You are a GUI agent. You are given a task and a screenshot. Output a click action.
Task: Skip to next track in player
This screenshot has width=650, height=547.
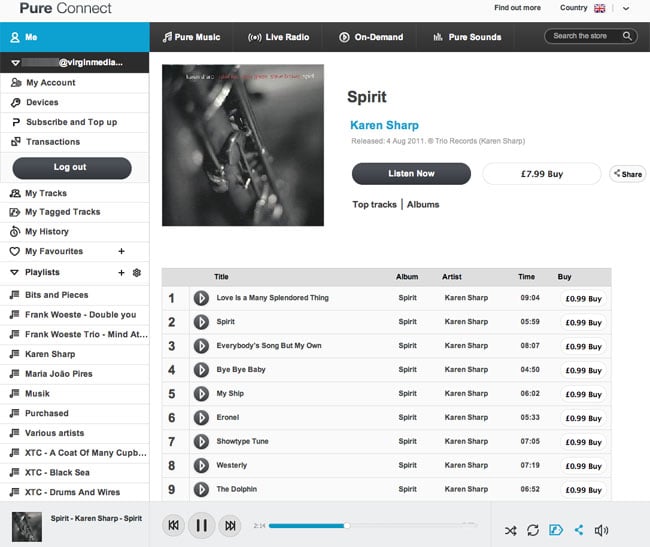pyautogui.click(x=230, y=525)
